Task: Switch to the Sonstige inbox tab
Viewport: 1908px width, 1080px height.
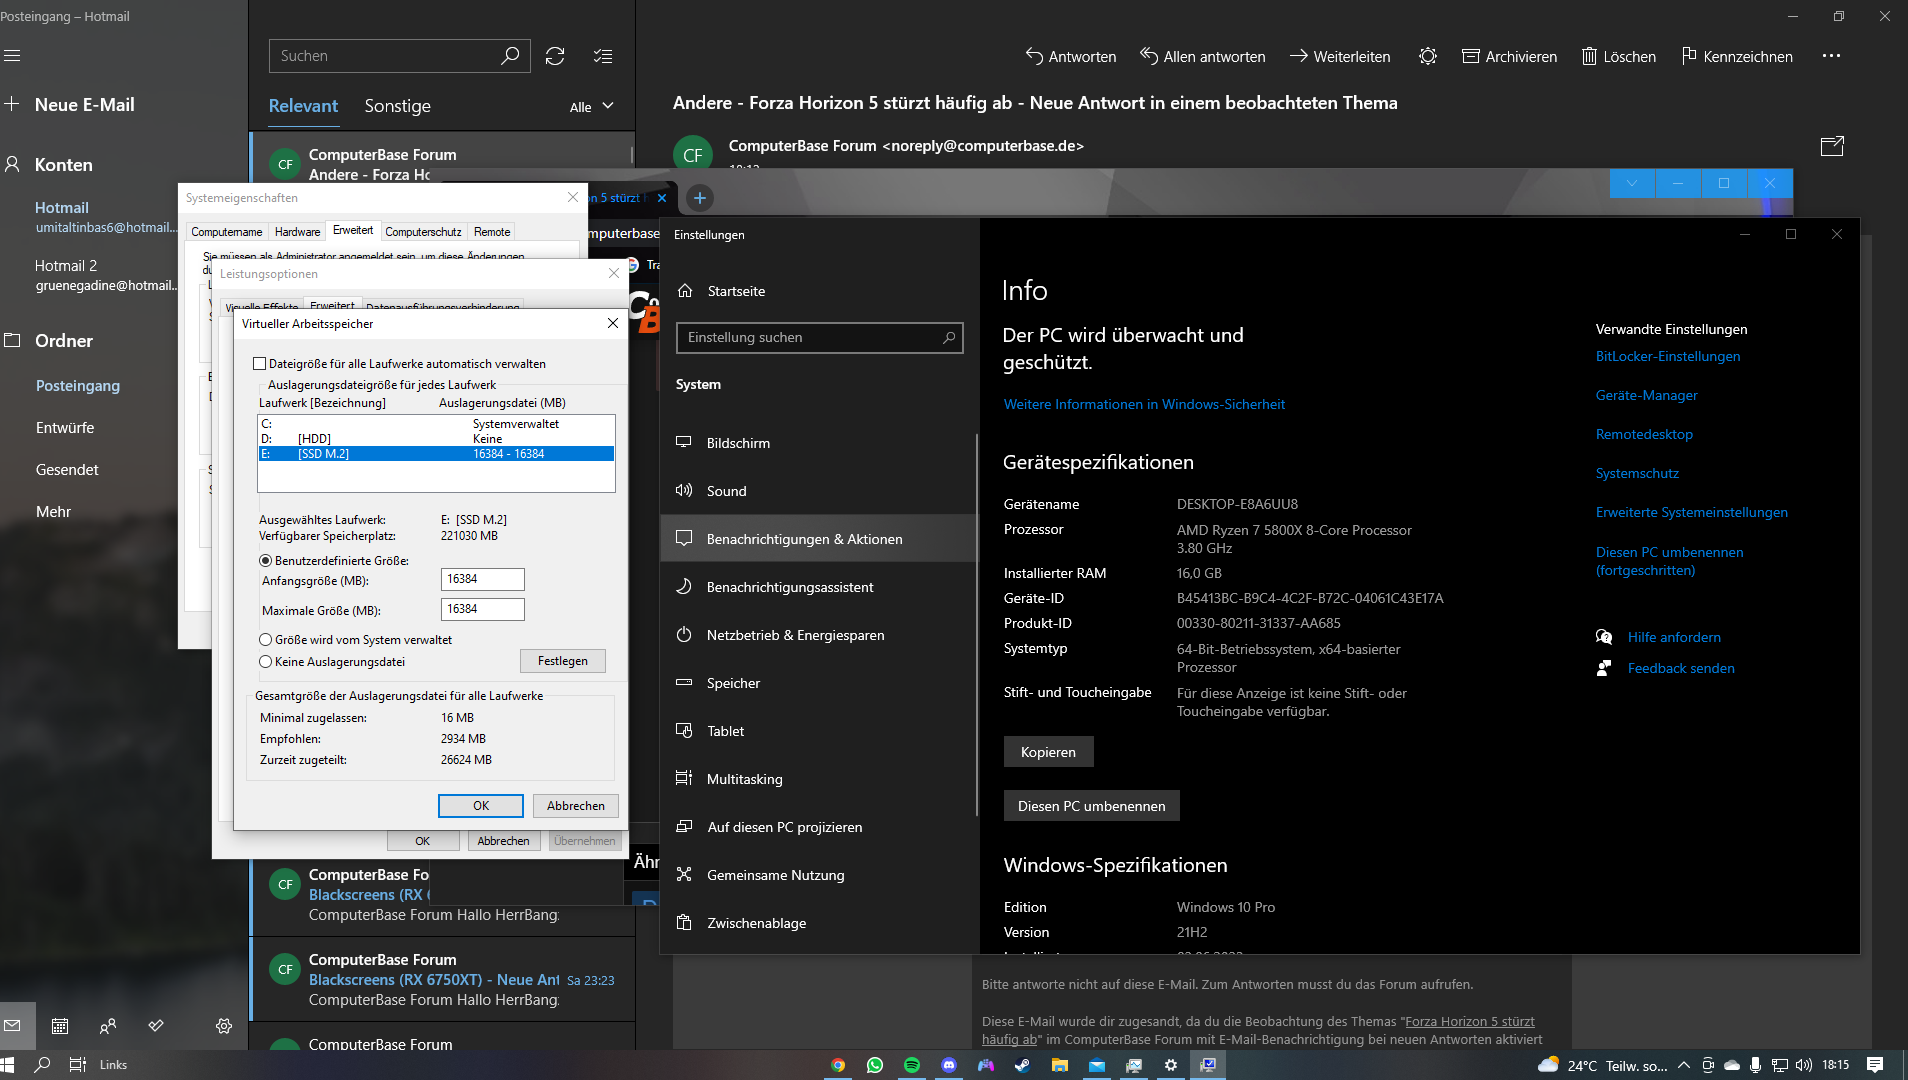Action: [x=397, y=106]
